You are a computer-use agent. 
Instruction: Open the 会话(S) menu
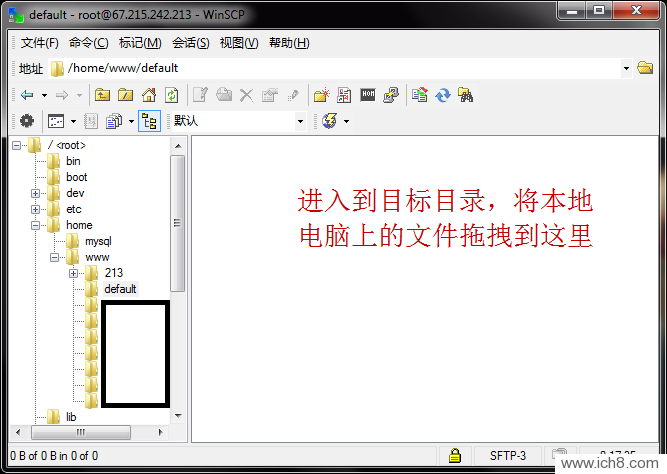click(x=191, y=43)
